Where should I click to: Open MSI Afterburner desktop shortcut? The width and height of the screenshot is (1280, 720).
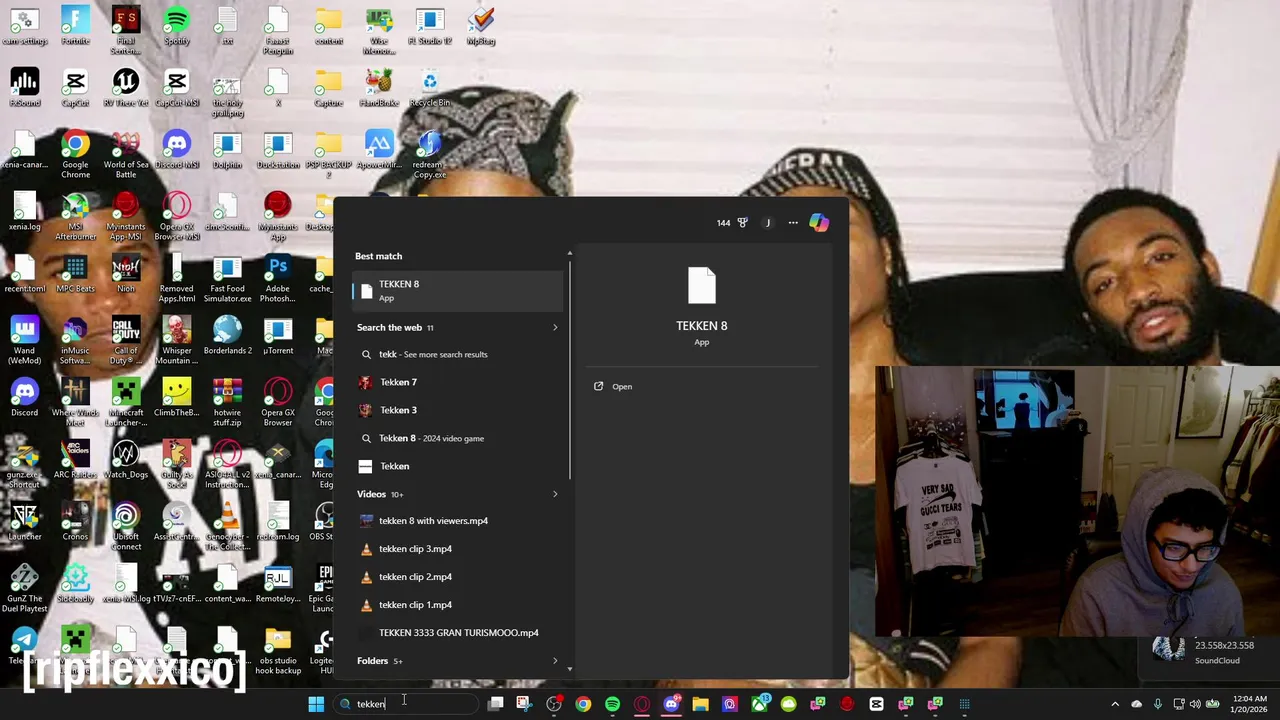[75, 217]
